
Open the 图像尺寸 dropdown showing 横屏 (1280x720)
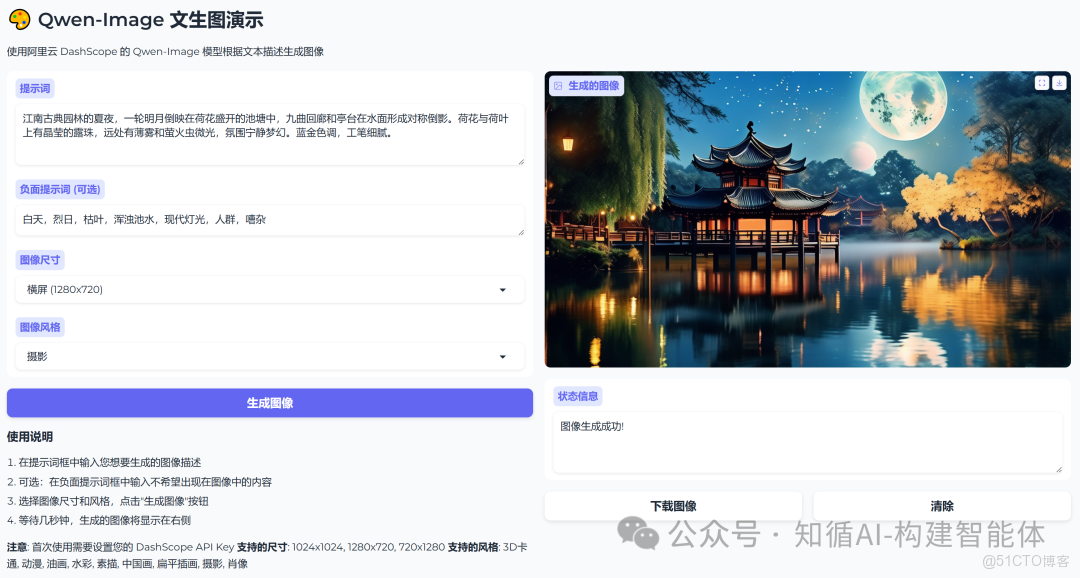(269, 289)
